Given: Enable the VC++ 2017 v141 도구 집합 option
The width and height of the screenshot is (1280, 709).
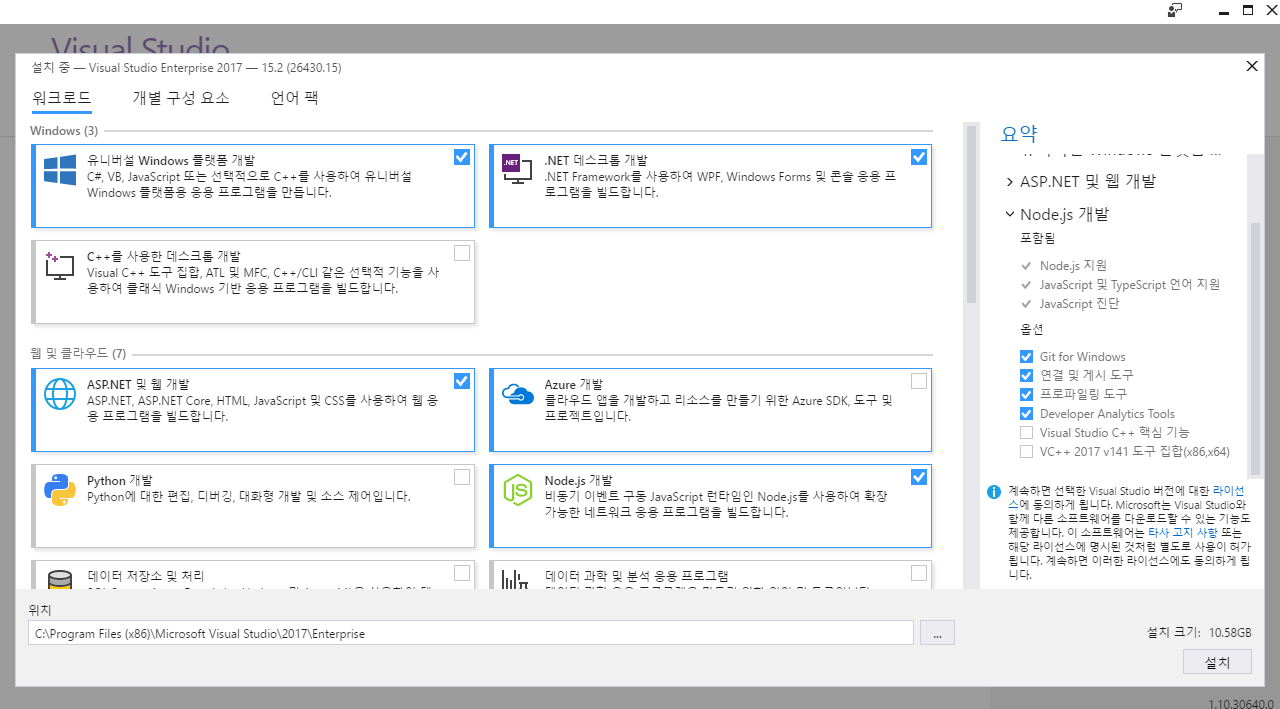Looking at the screenshot, I should (1026, 452).
